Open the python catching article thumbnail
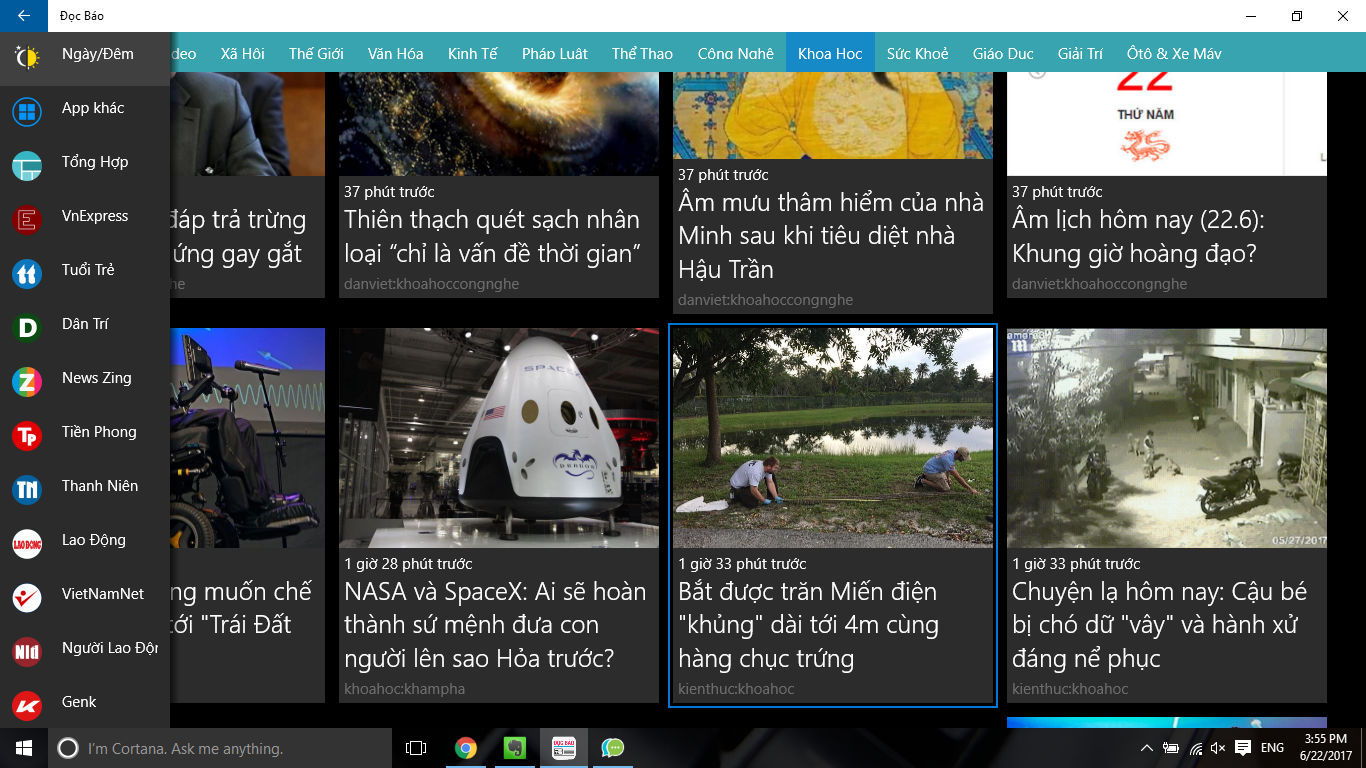Image resolution: width=1366 pixels, height=768 pixels. click(x=832, y=438)
